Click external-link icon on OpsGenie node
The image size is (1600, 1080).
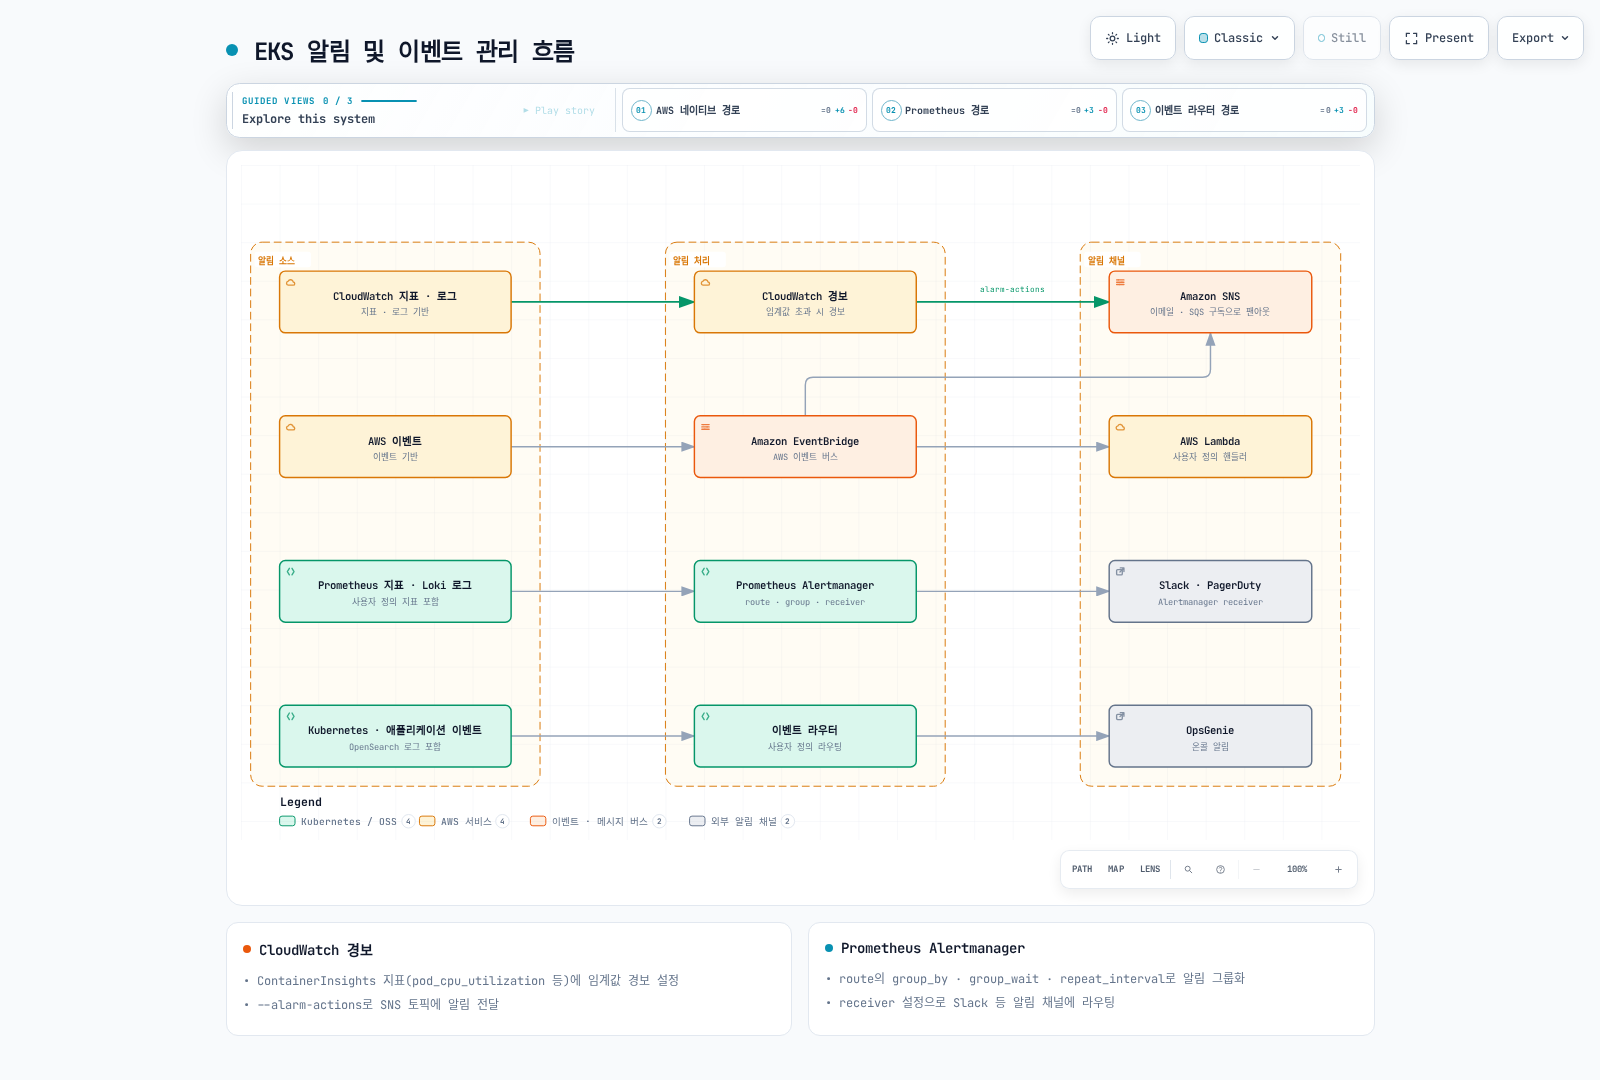pos(1120,717)
